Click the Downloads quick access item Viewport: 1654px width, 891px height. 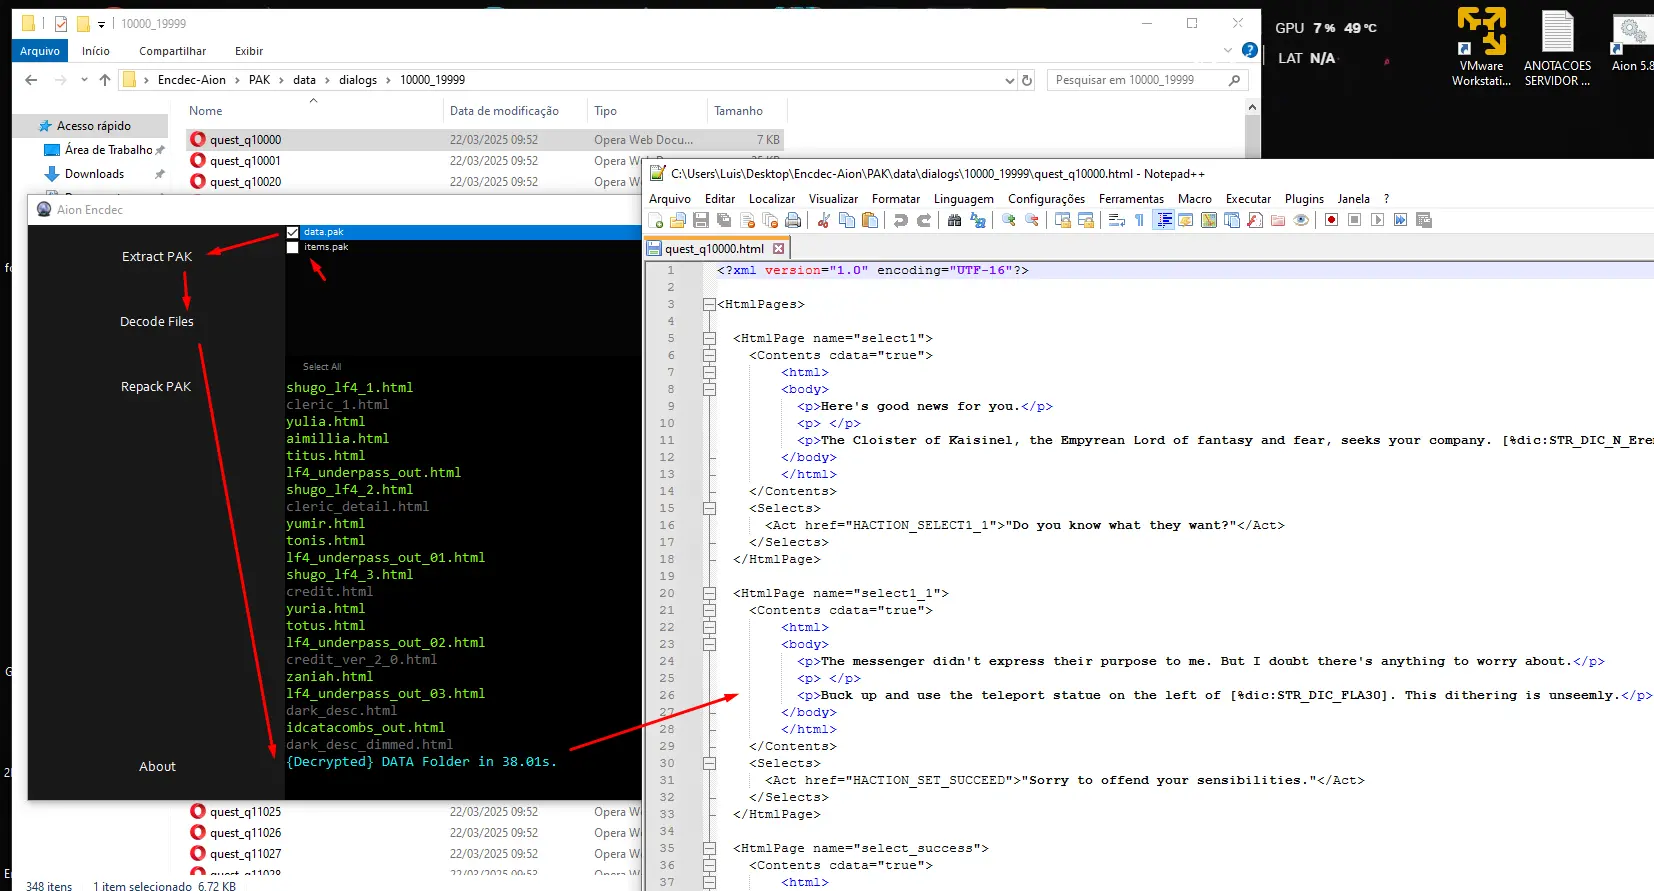(x=94, y=174)
